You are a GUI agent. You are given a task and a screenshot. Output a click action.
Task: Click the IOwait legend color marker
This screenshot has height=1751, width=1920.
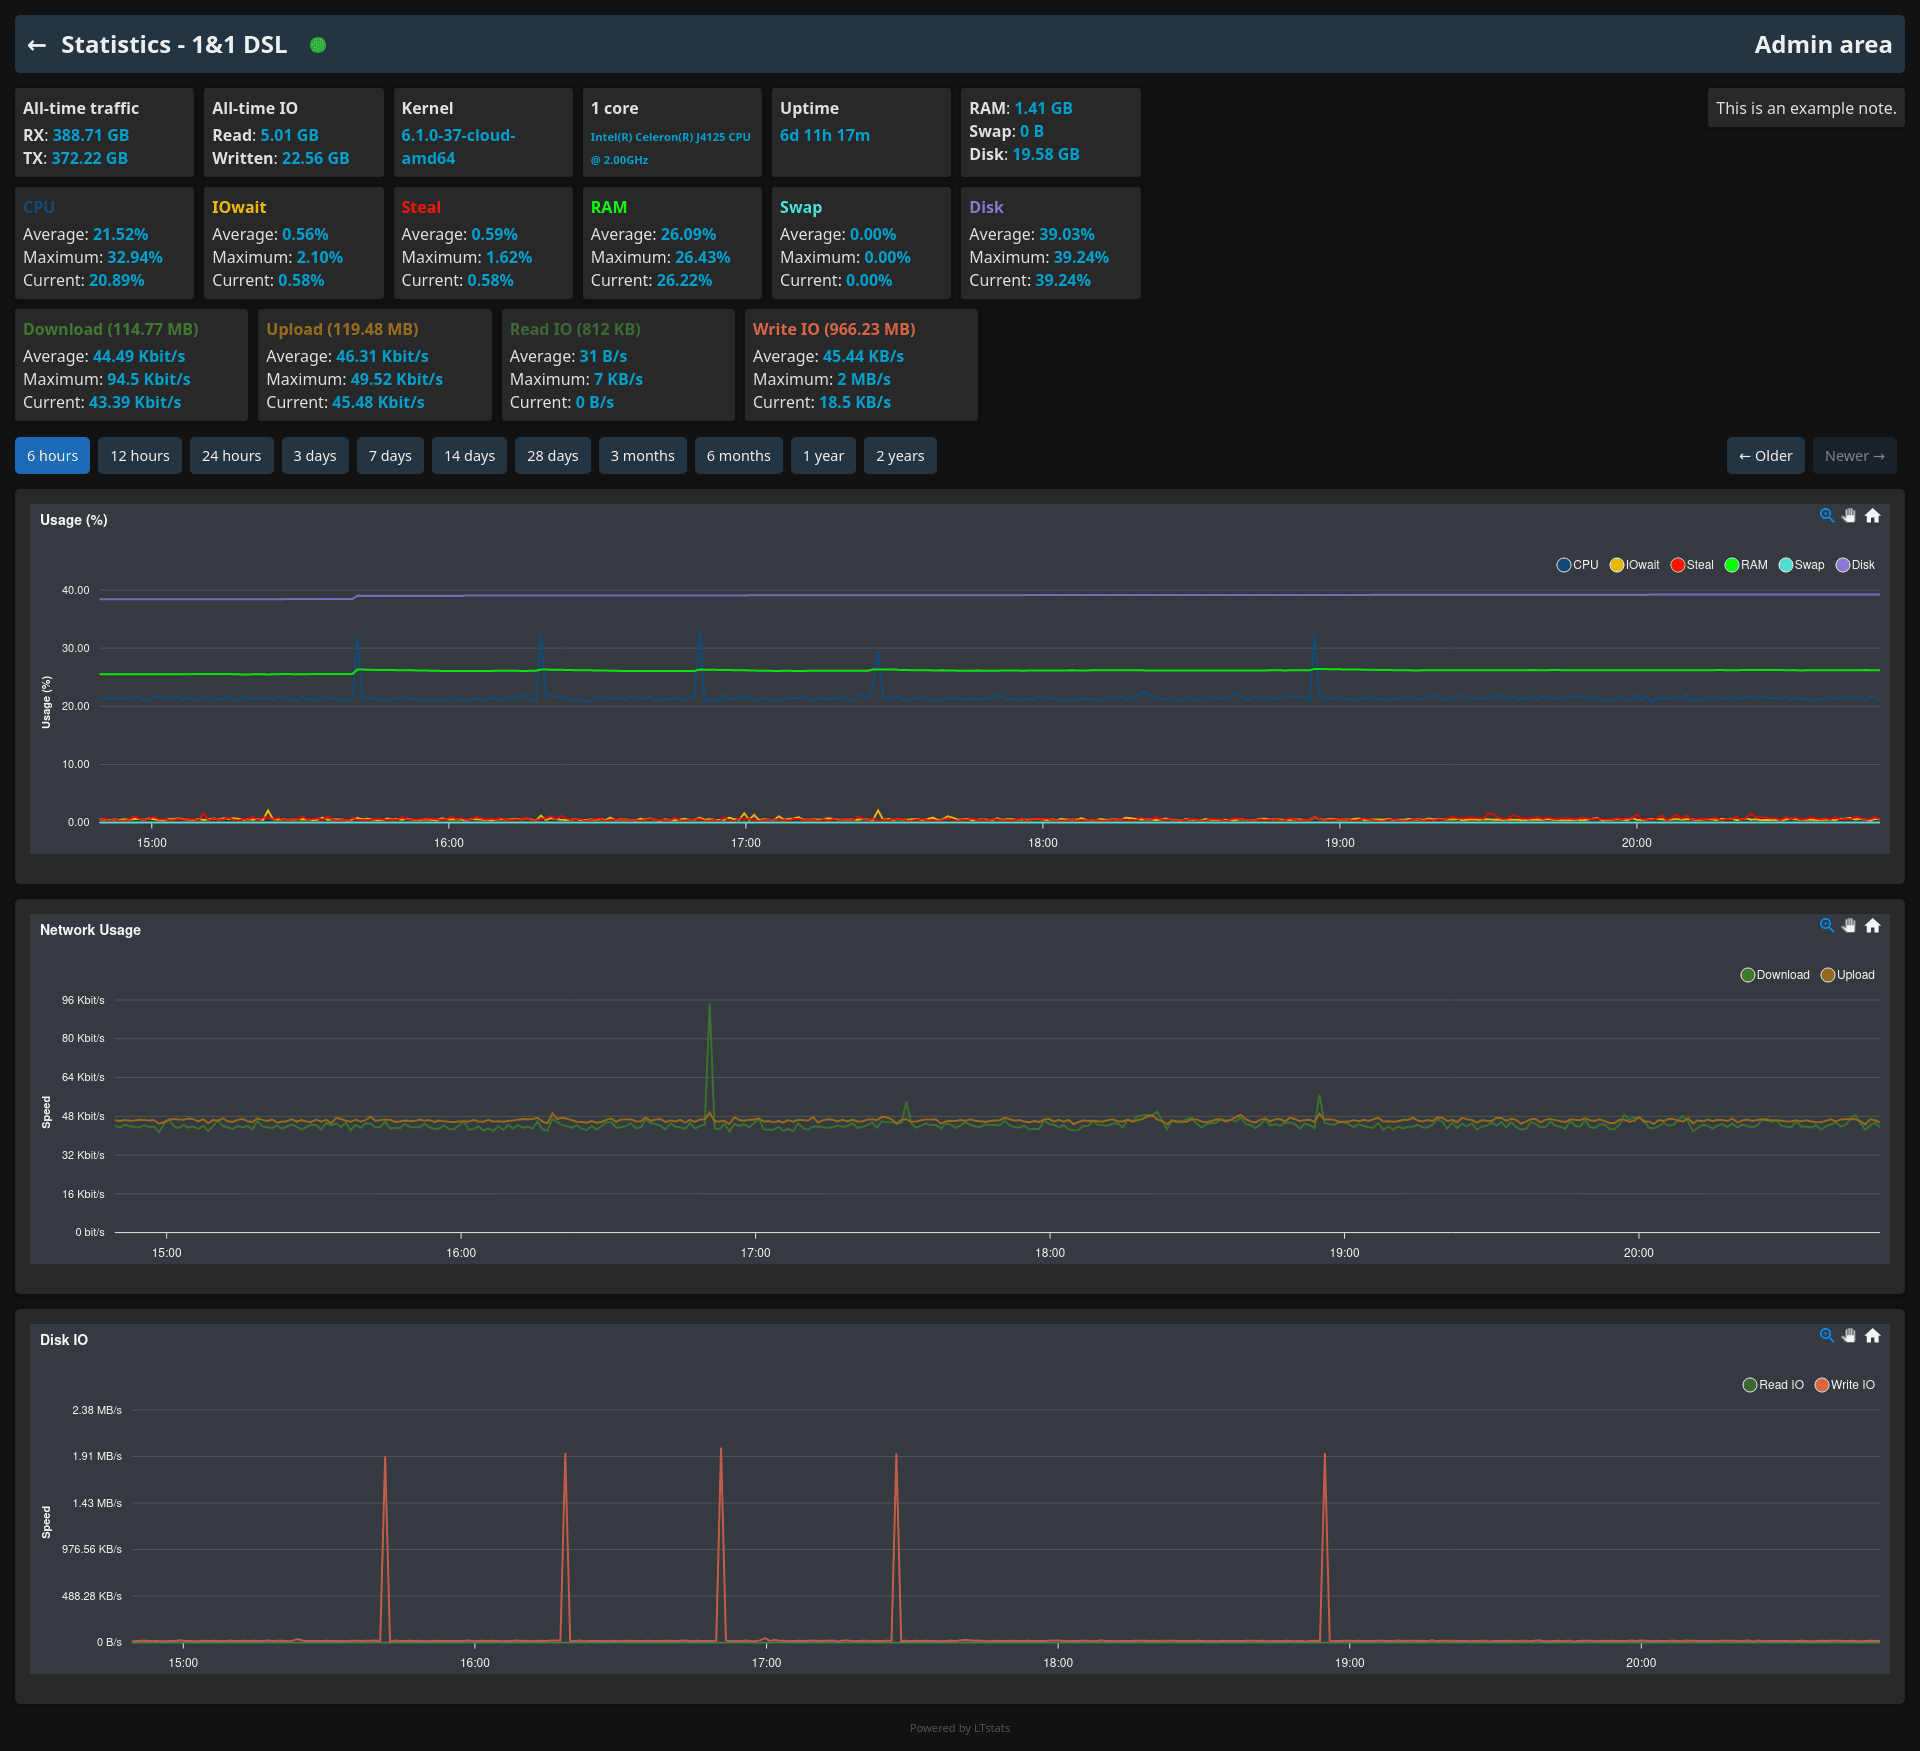[x=1616, y=565]
